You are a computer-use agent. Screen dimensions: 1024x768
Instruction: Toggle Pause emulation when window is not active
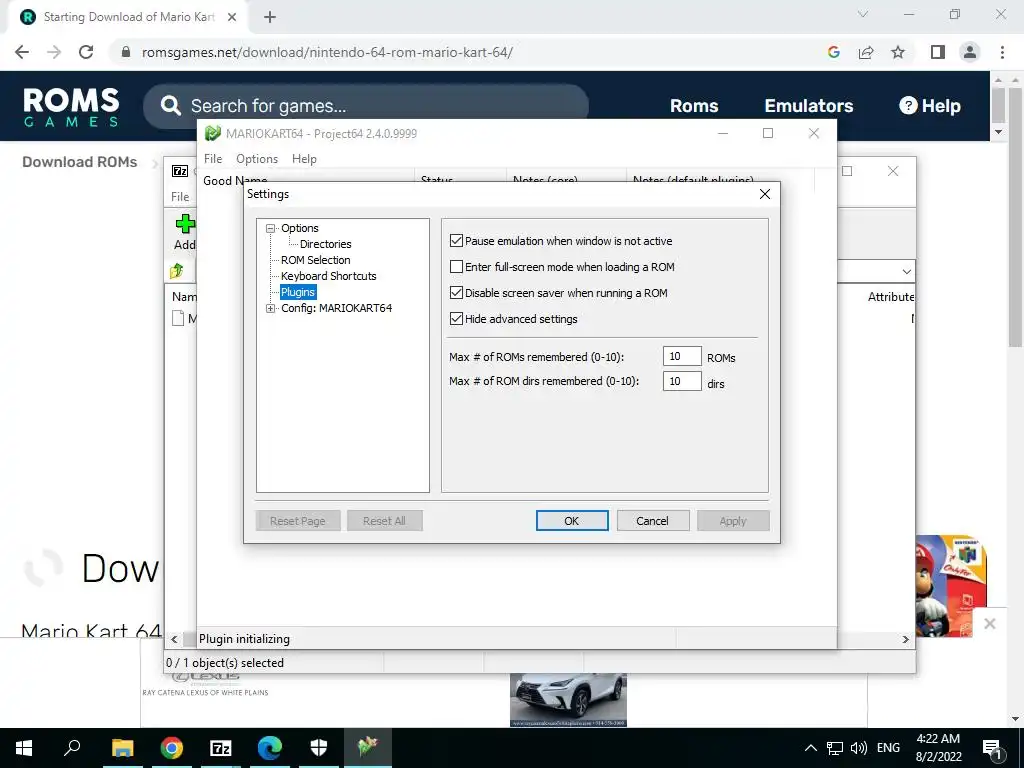(x=456, y=241)
